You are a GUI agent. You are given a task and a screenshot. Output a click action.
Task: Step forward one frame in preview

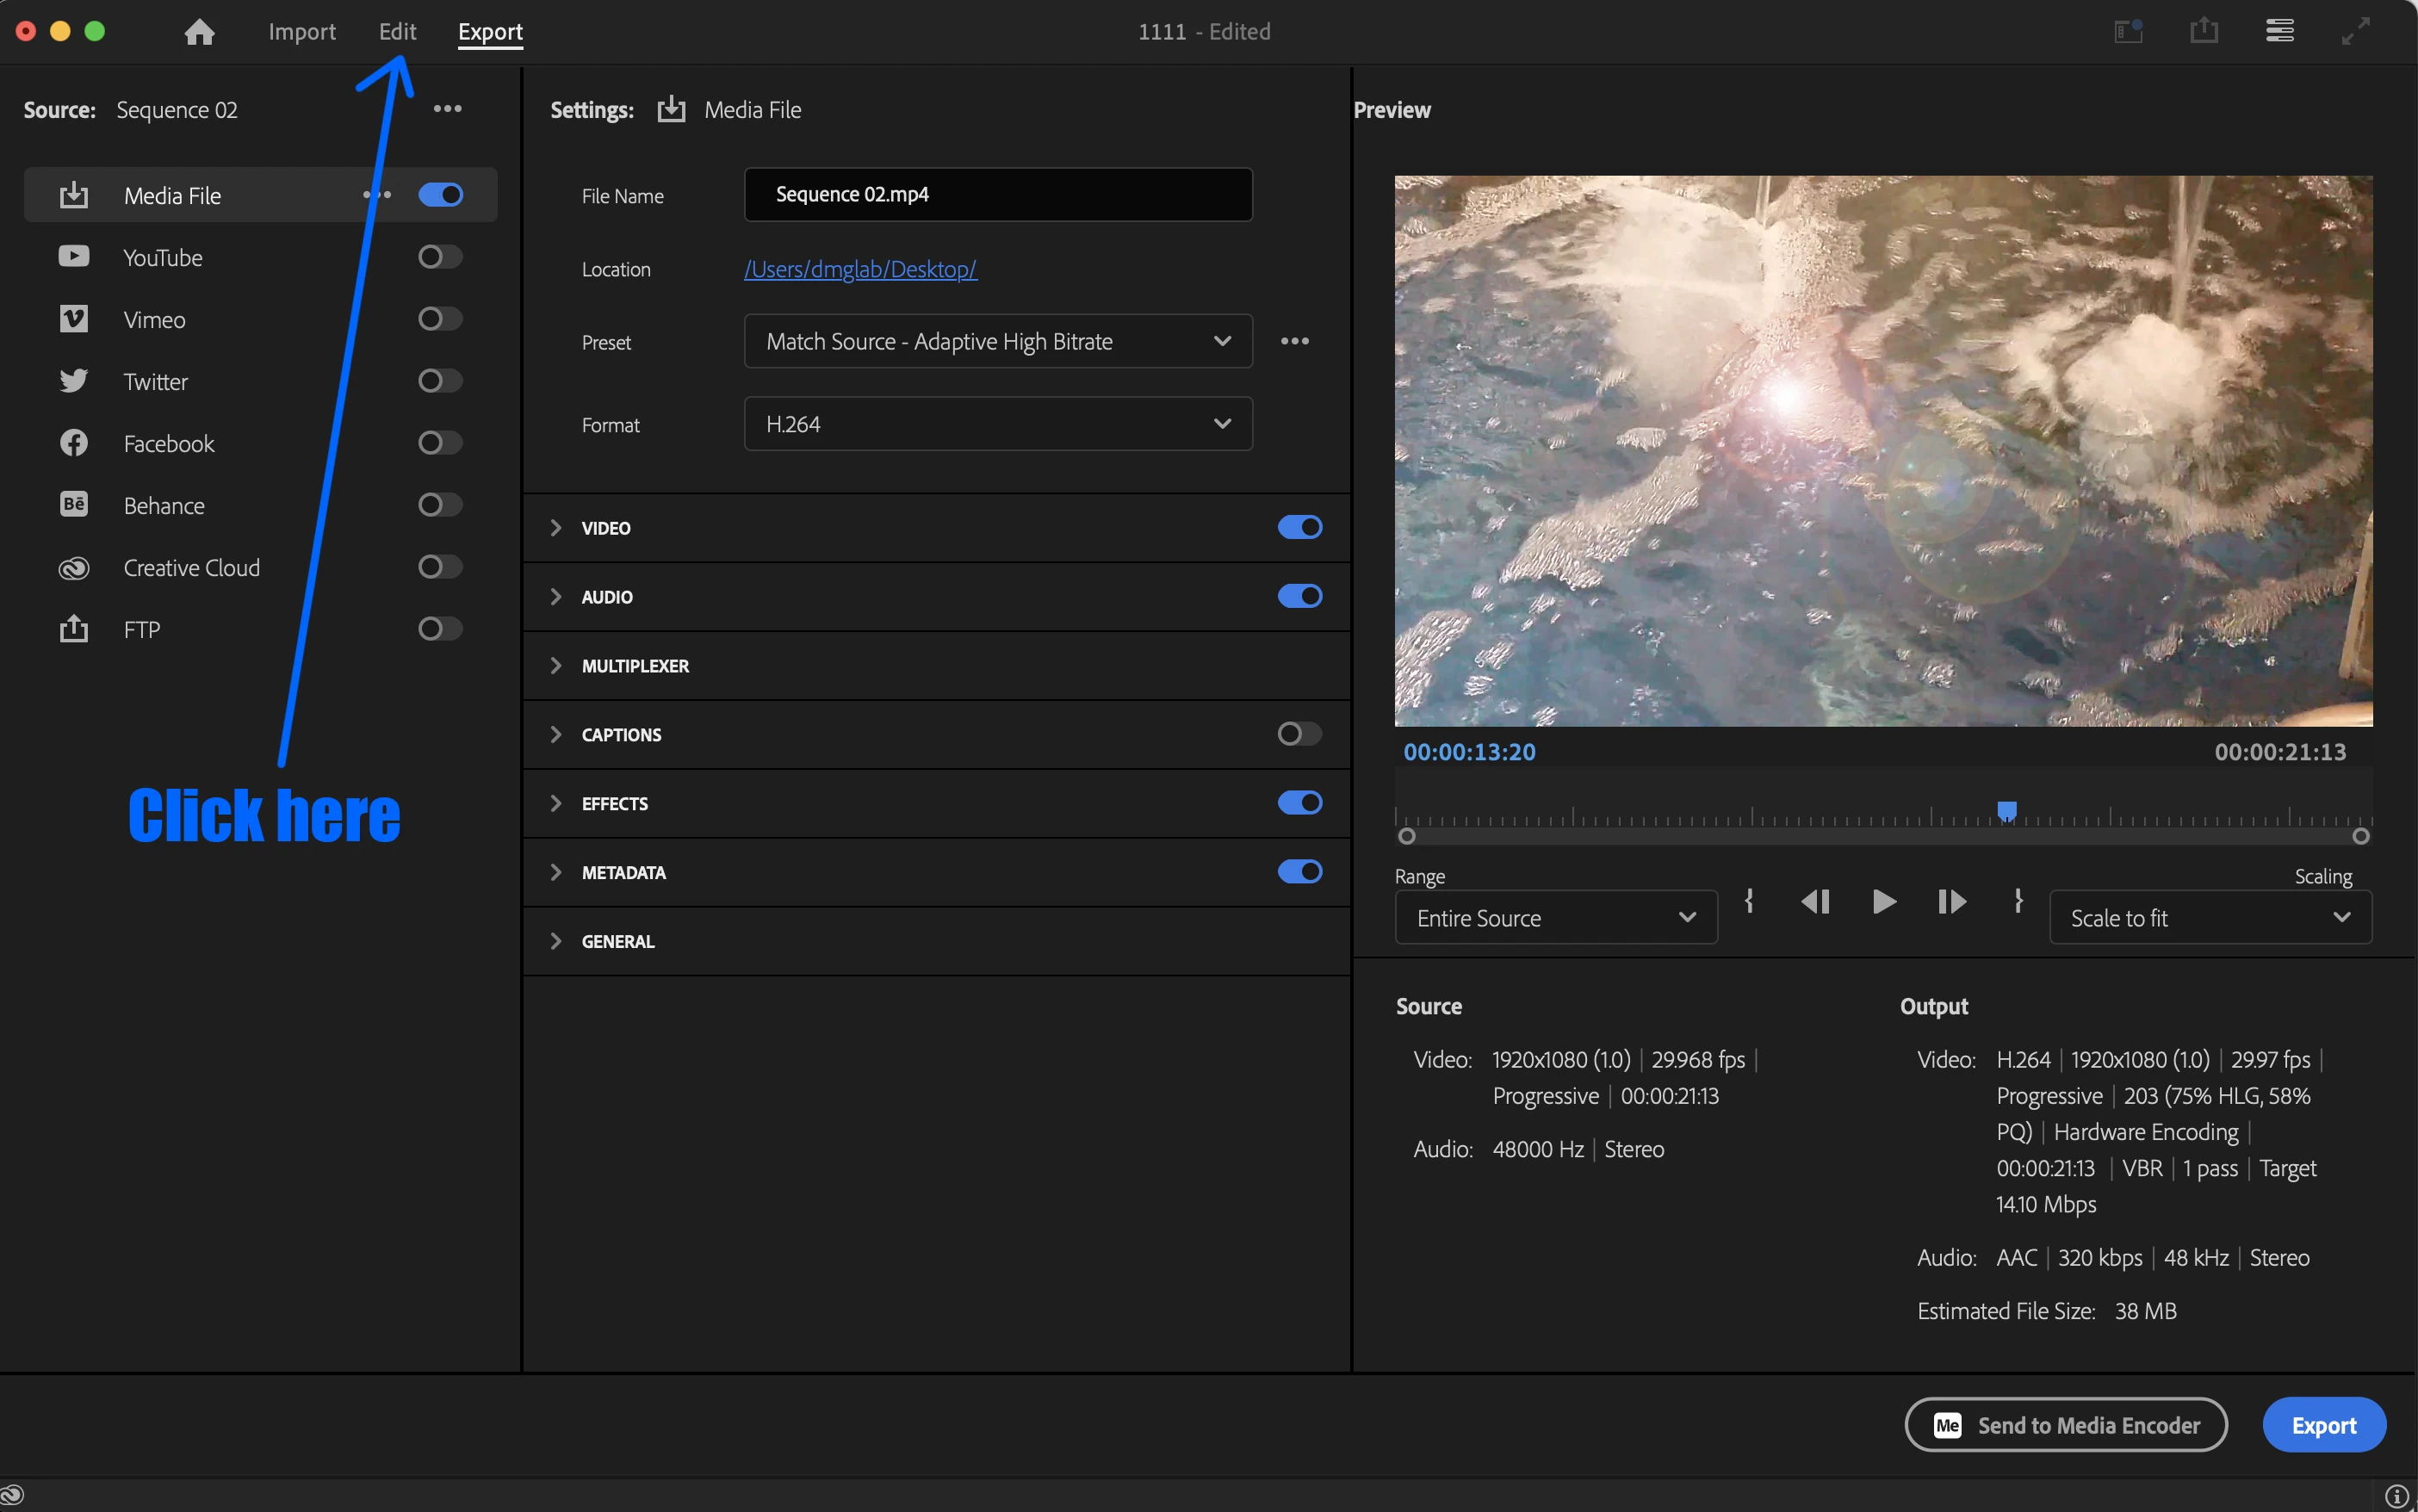click(1951, 902)
